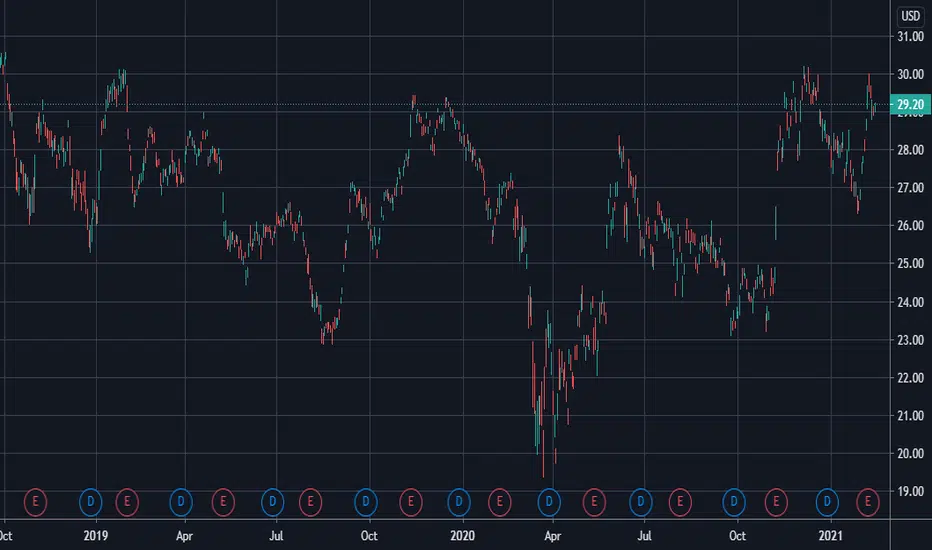Viewport: 932px width, 550px height.
Task: Click the 29.20 current price label
Action: tap(910, 105)
